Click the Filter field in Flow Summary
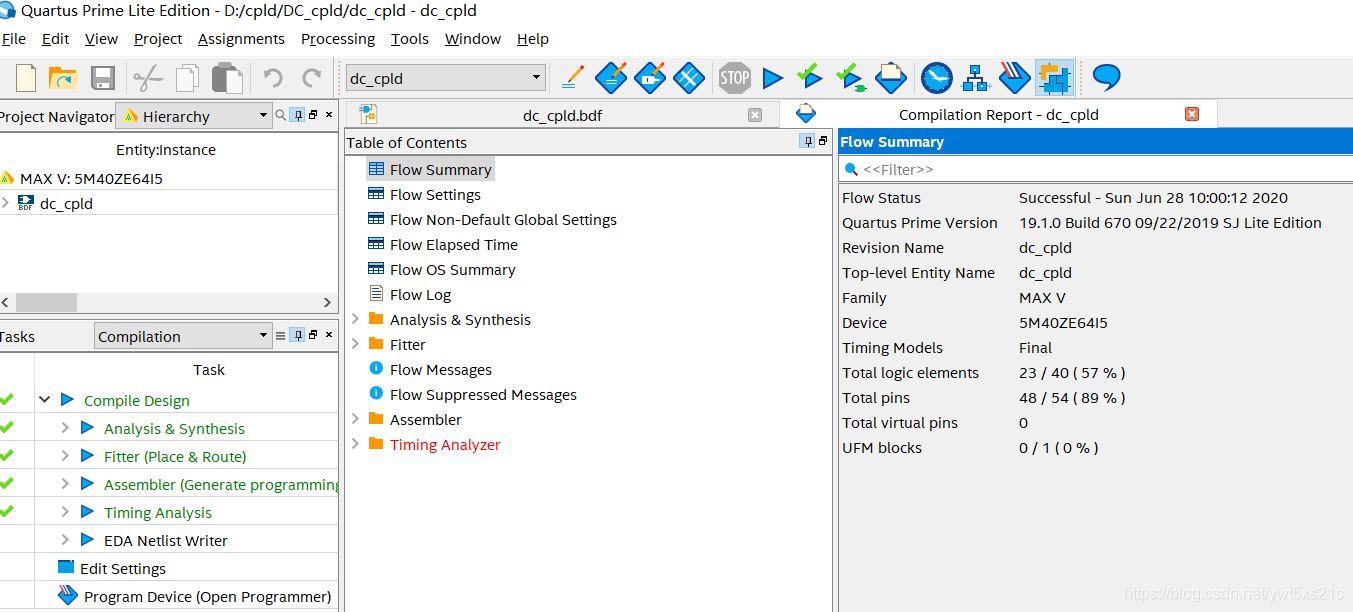1353x612 pixels. pos(1095,169)
